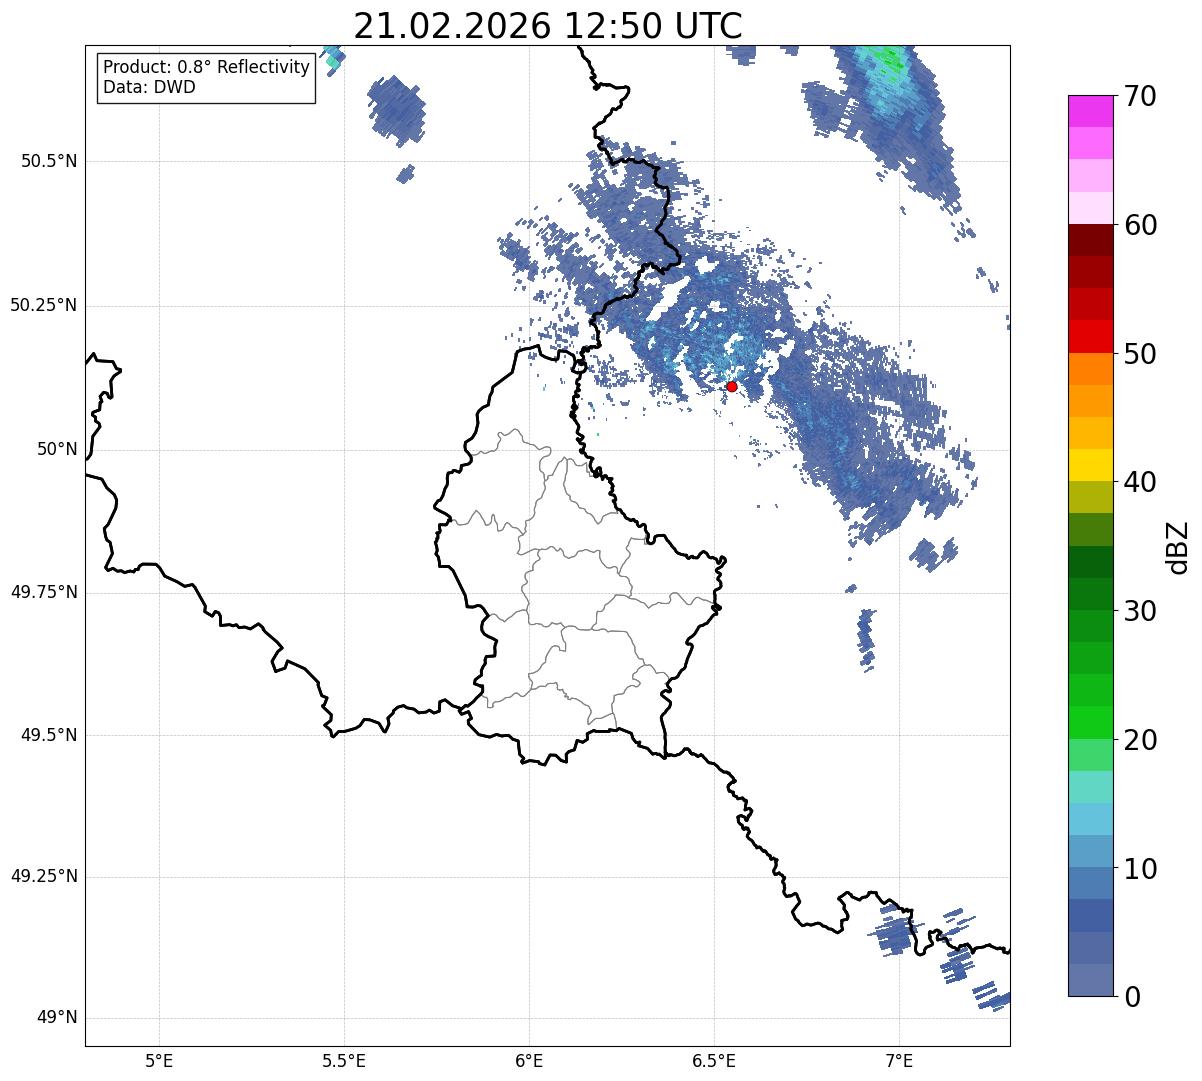Click the 0 colorbar tick label
The height and width of the screenshot is (1081, 1202).
(1132, 997)
